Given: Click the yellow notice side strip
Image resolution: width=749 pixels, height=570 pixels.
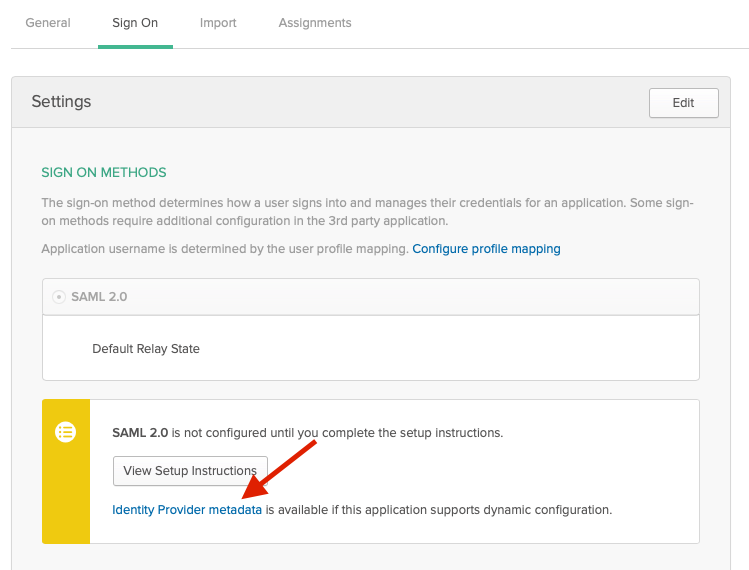Looking at the screenshot, I should 66,472.
